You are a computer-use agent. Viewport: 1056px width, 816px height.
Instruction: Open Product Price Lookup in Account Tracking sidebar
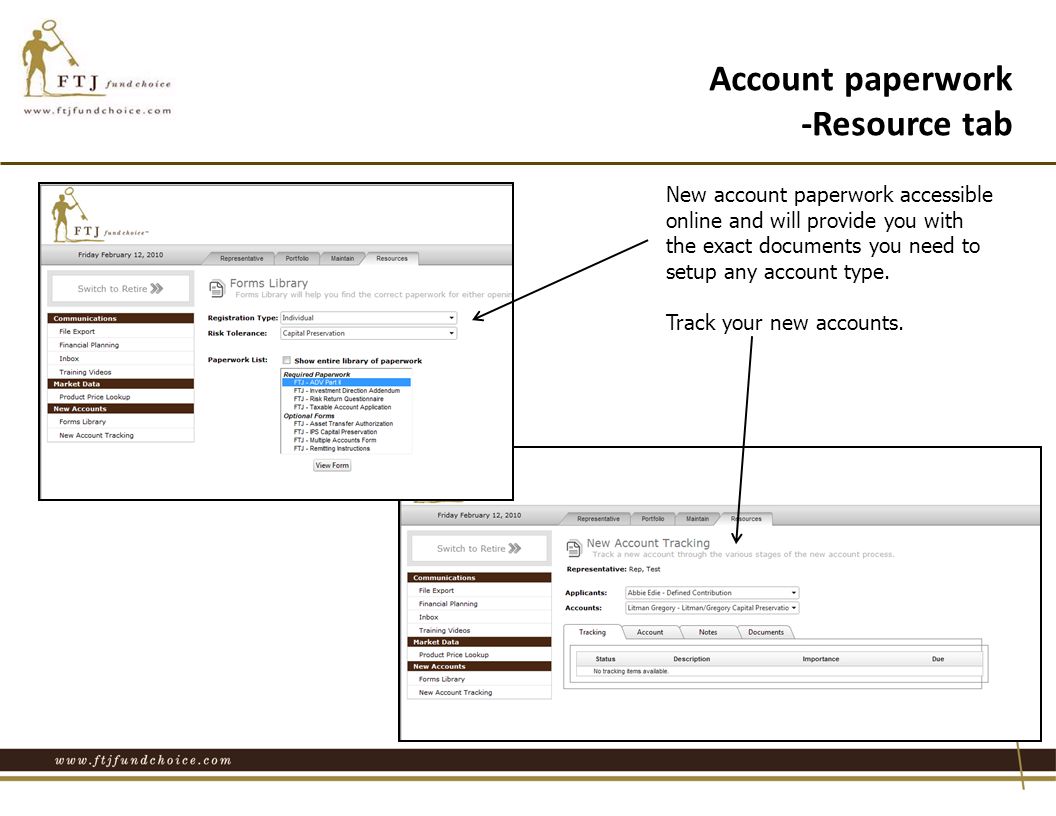pyautogui.click(x=453, y=654)
